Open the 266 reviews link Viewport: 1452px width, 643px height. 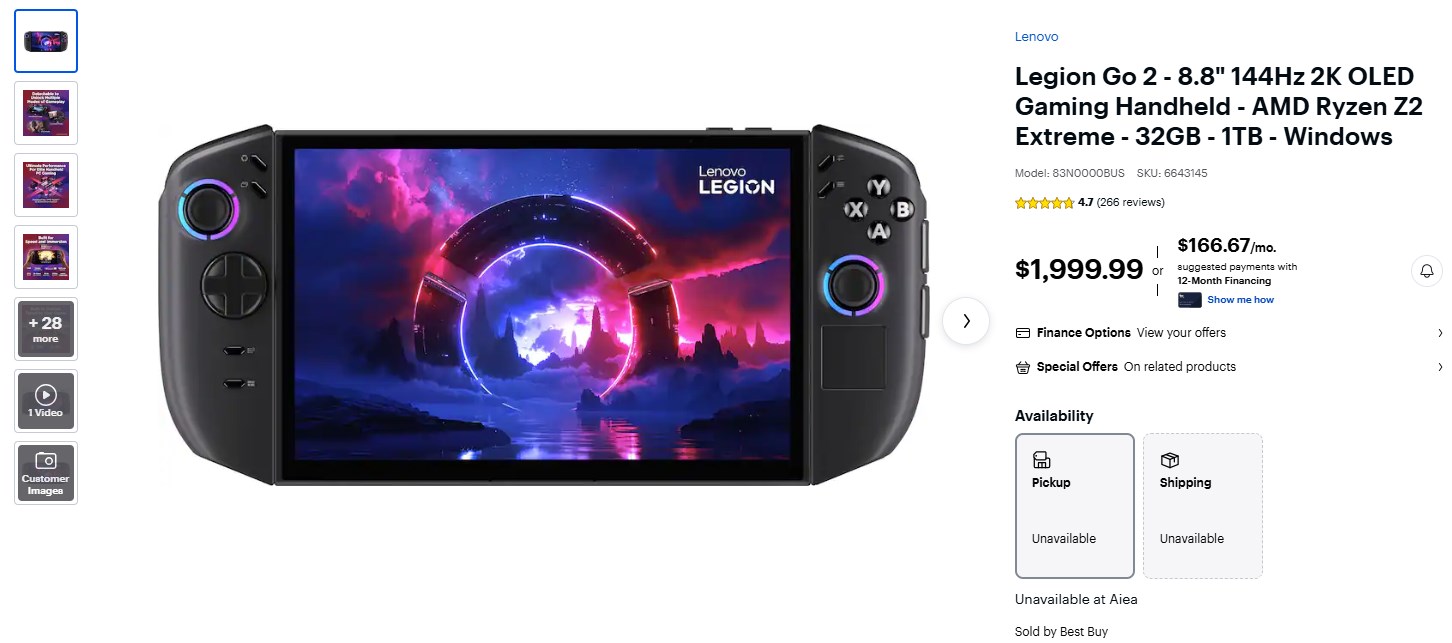pos(1131,202)
